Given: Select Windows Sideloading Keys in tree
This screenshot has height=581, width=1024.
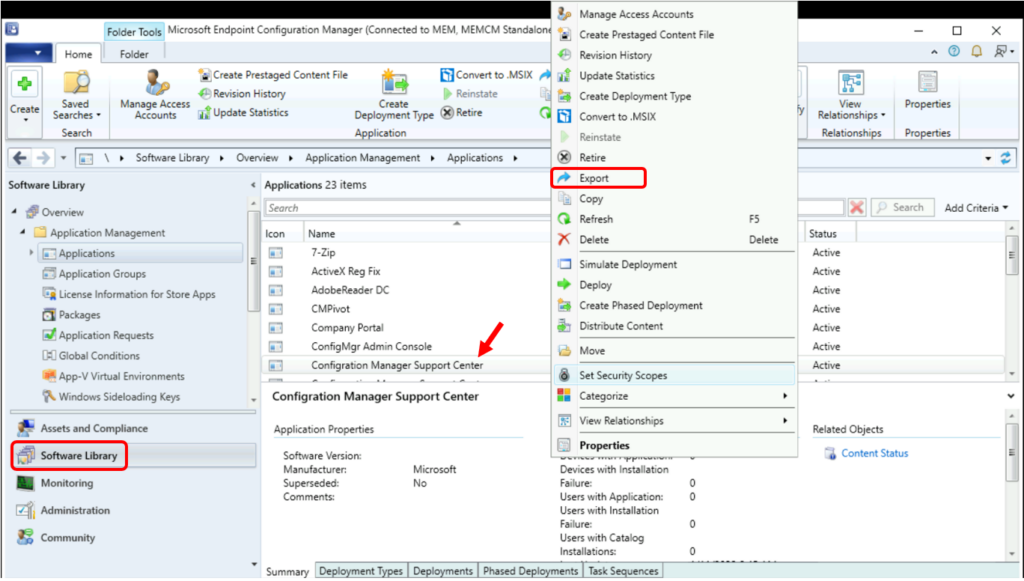Looking at the screenshot, I should click(x=119, y=397).
